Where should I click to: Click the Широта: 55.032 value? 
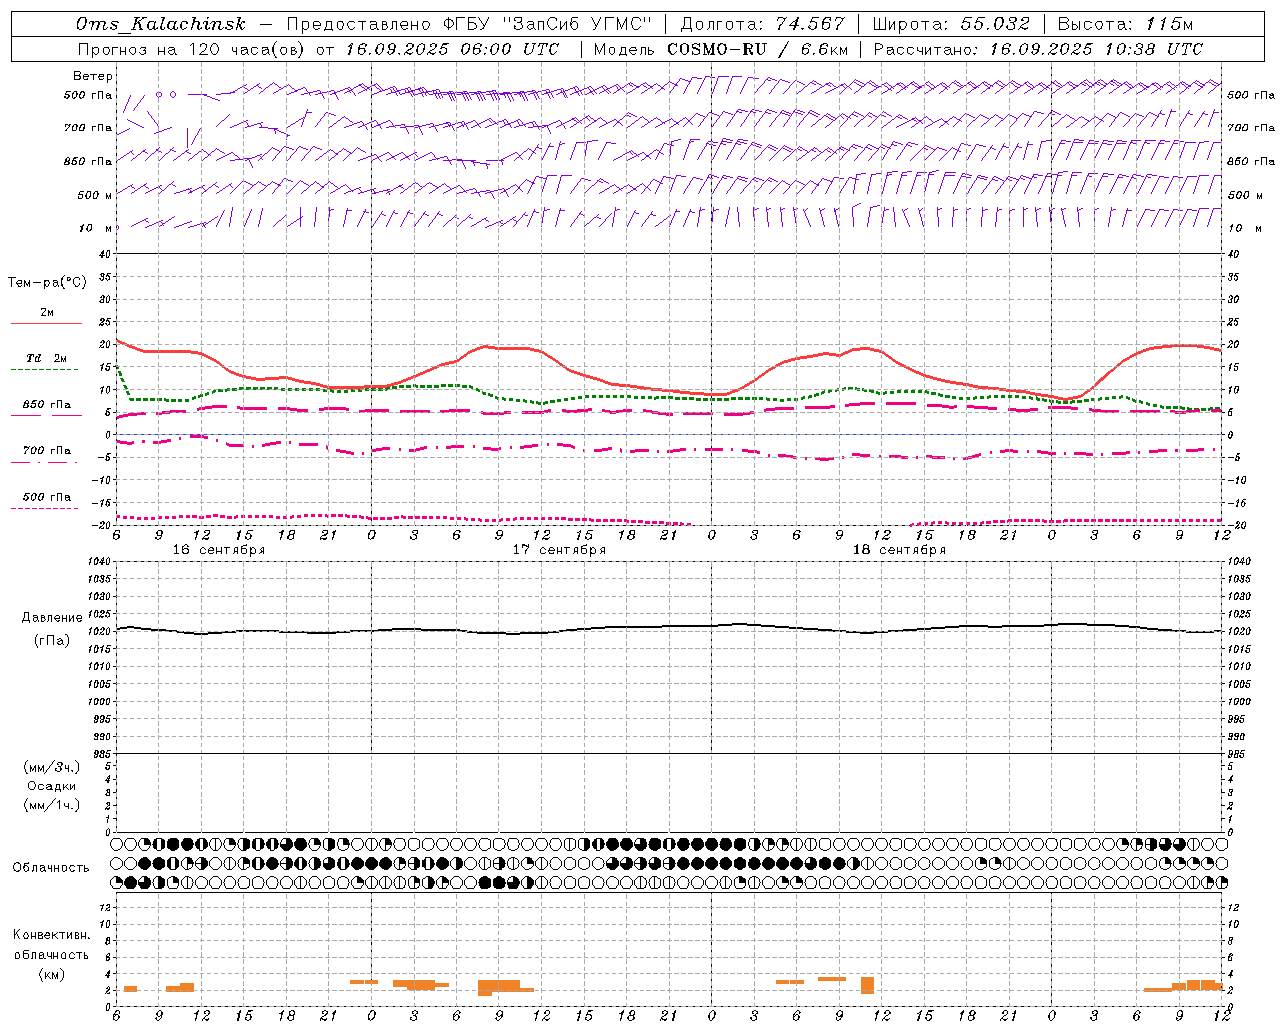click(x=951, y=24)
